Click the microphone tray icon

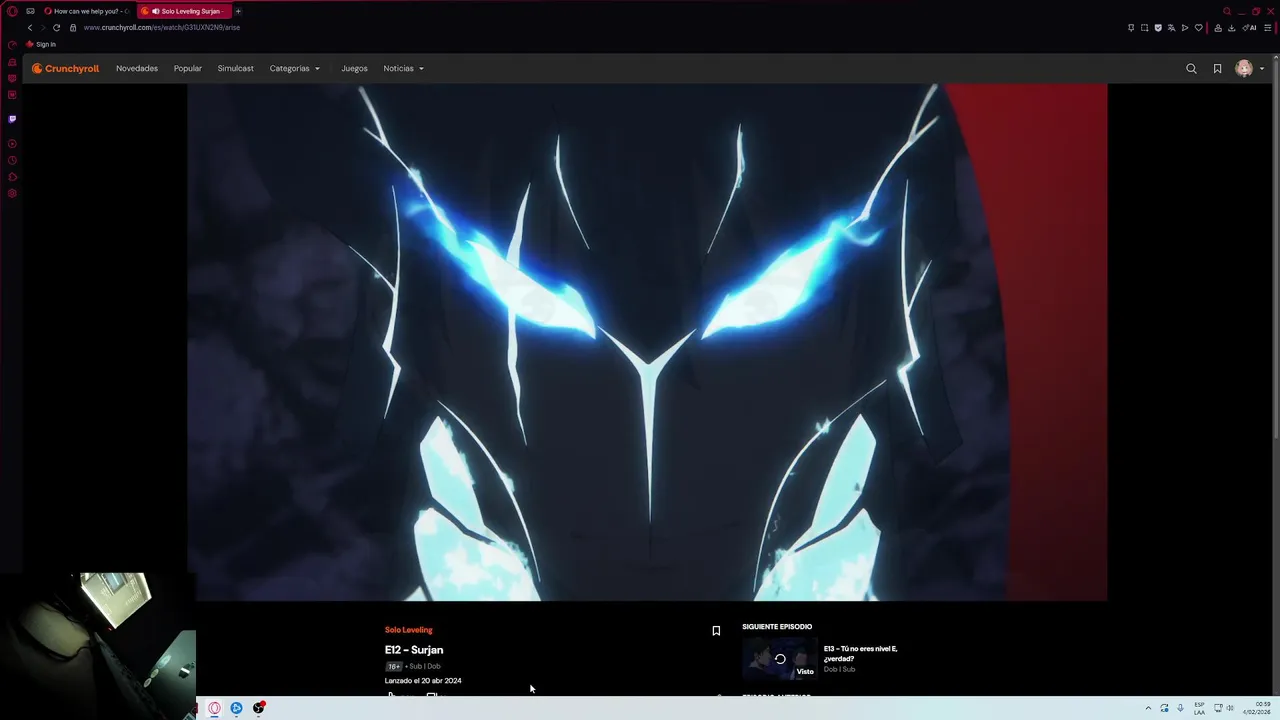pos(1180,708)
